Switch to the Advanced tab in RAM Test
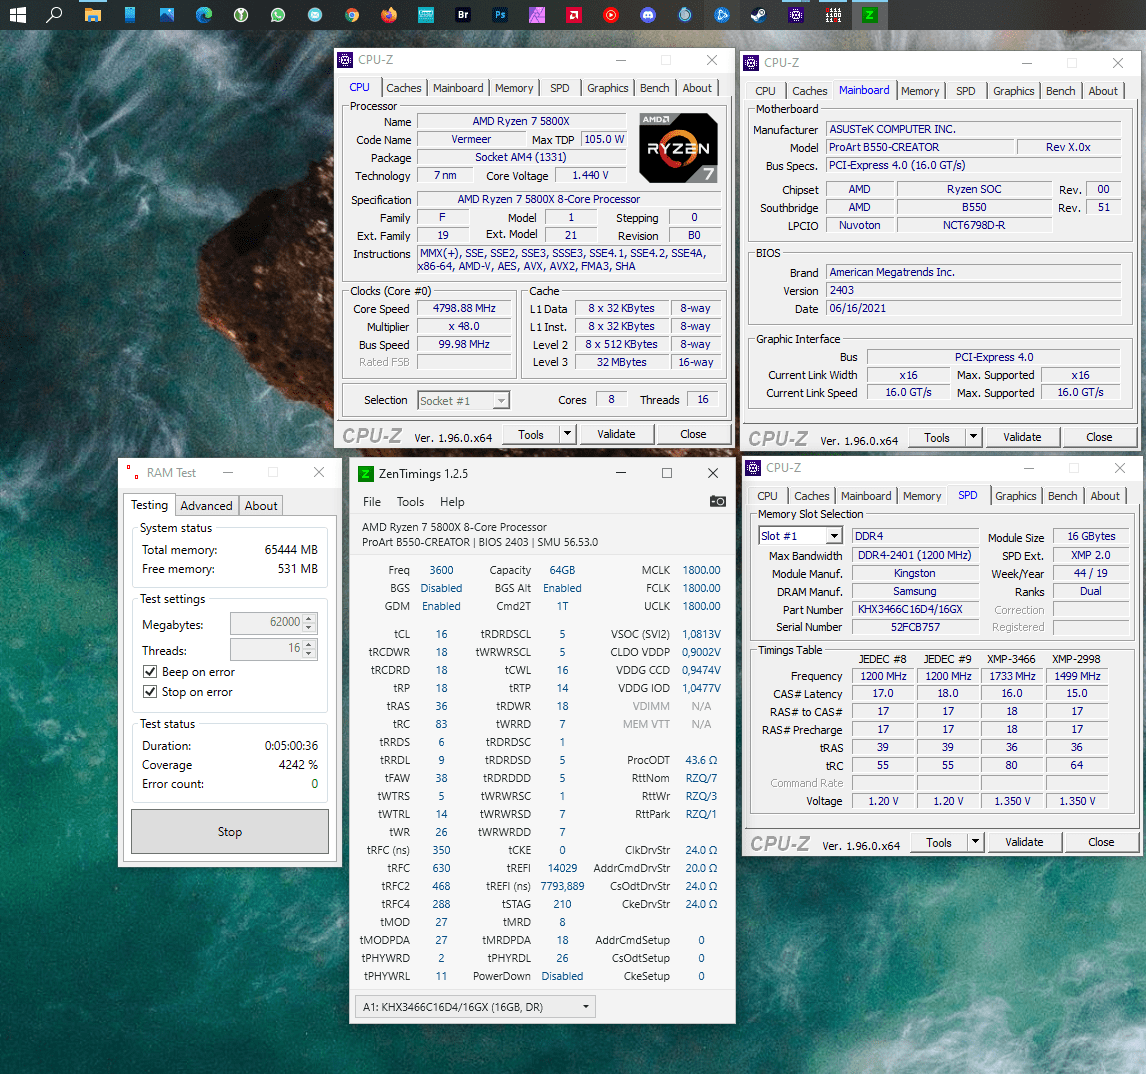 206,505
